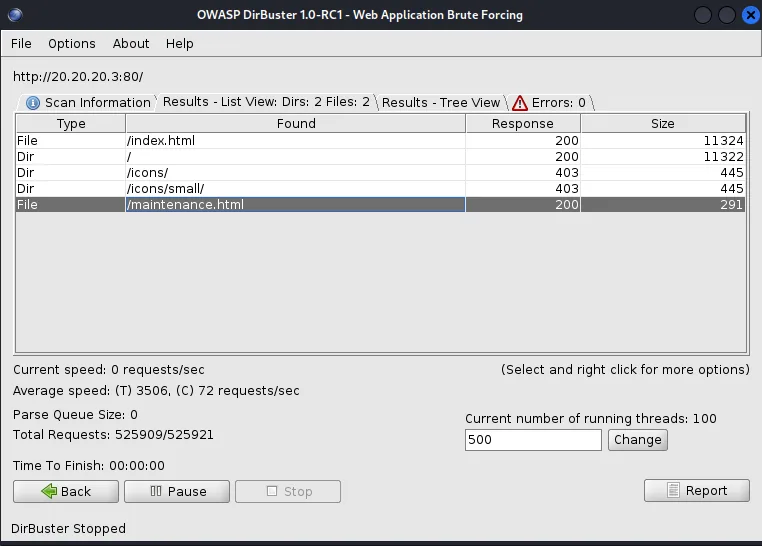Close the DirBuster window
The height and width of the screenshot is (546, 762).
pos(750,15)
